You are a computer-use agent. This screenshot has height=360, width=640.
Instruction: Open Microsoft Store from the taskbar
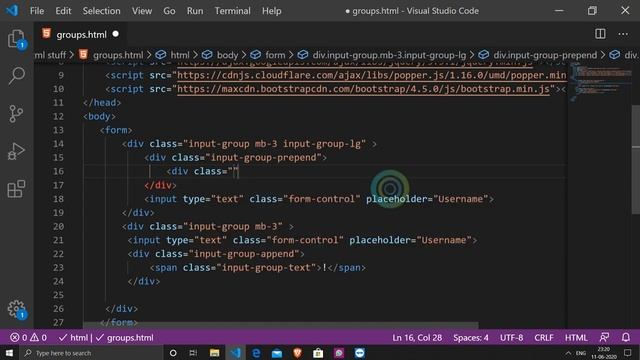coord(318,353)
